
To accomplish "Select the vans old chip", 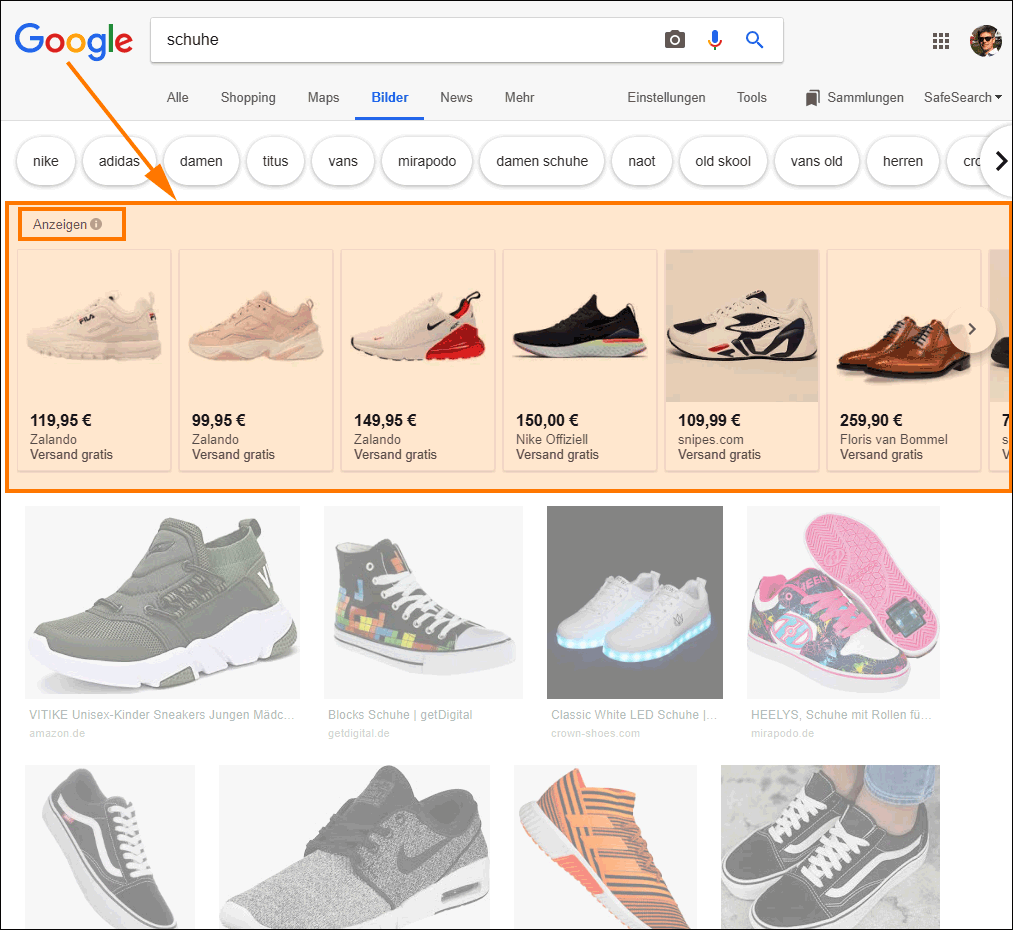I will pos(817,161).
